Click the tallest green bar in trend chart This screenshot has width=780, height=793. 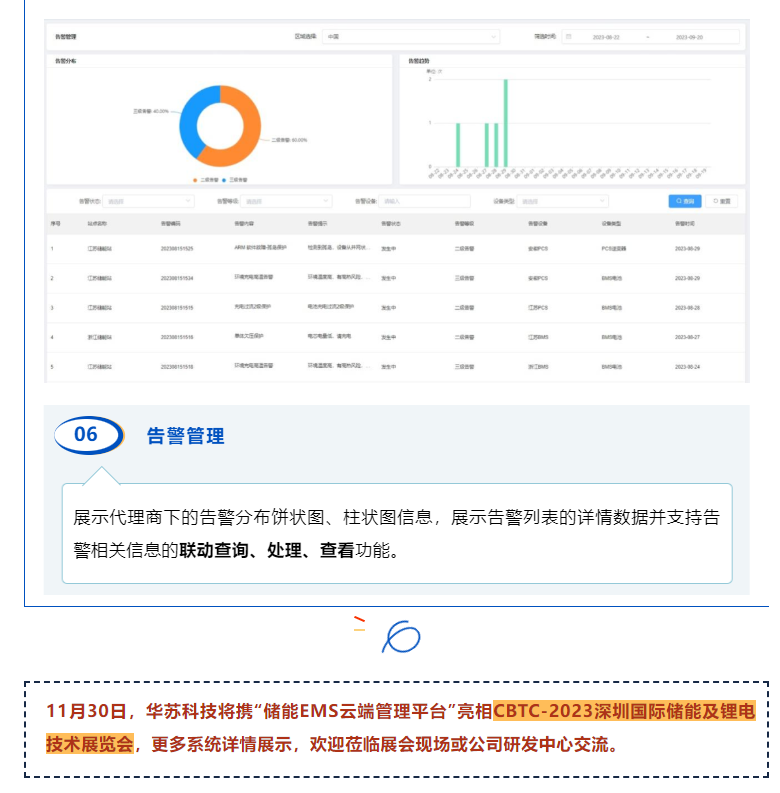[505, 123]
